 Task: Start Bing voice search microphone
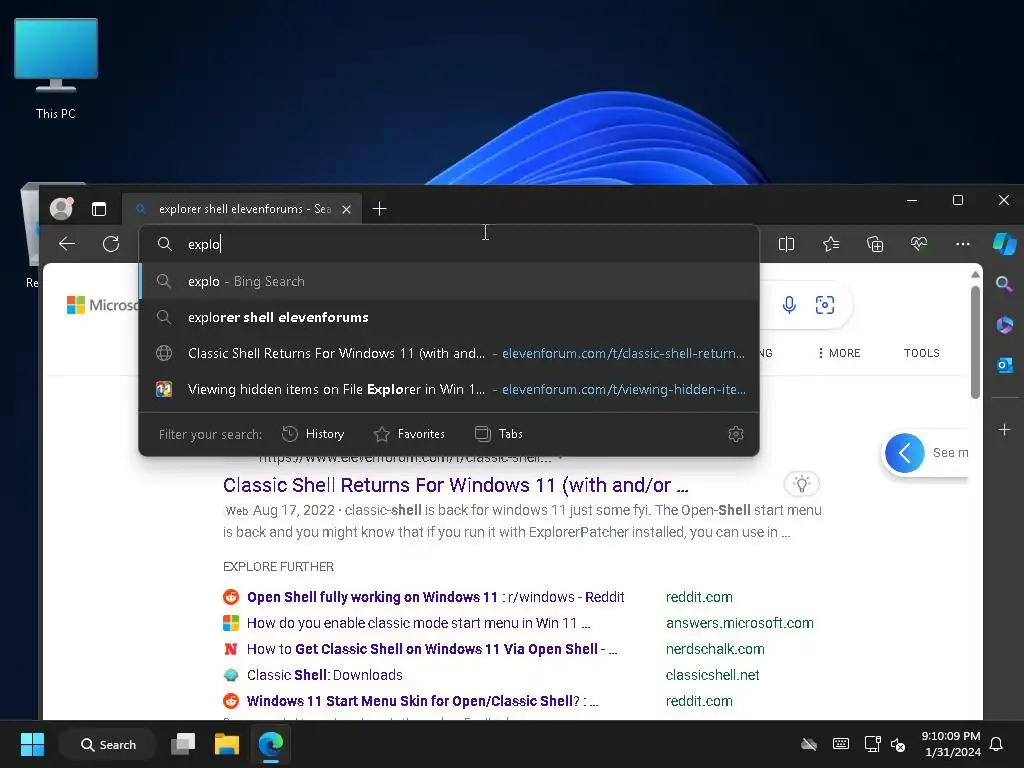tap(789, 305)
